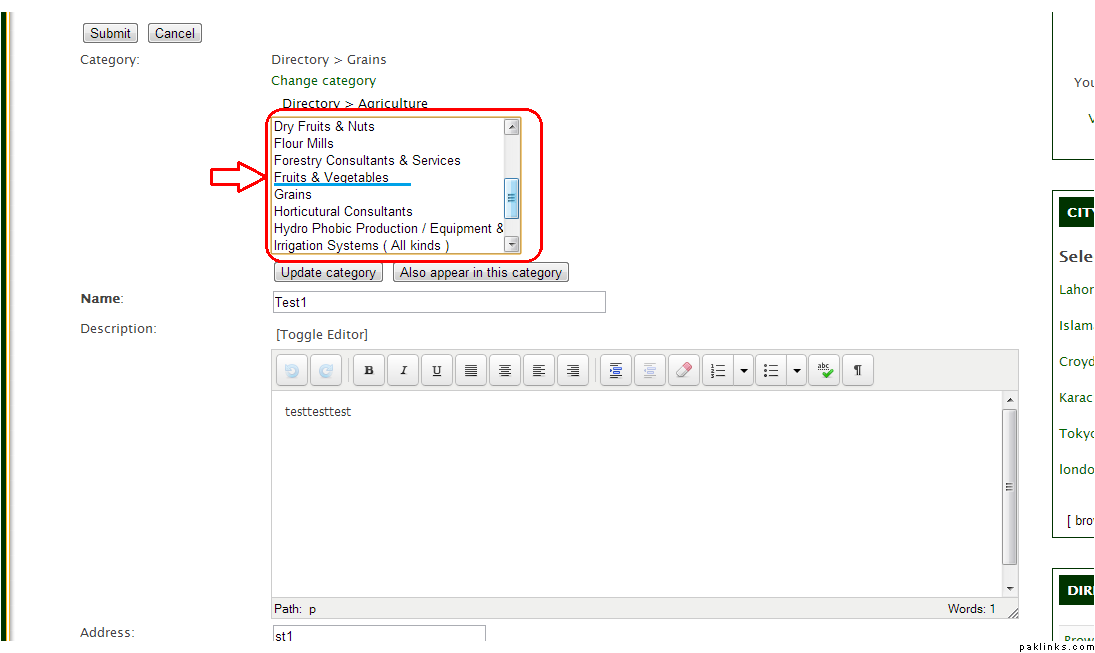Viewport: 1095px width, 653px height.
Task: Show paragraph marks with pilcrow icon
Action: pyautogui.click(x=858, y=371)
